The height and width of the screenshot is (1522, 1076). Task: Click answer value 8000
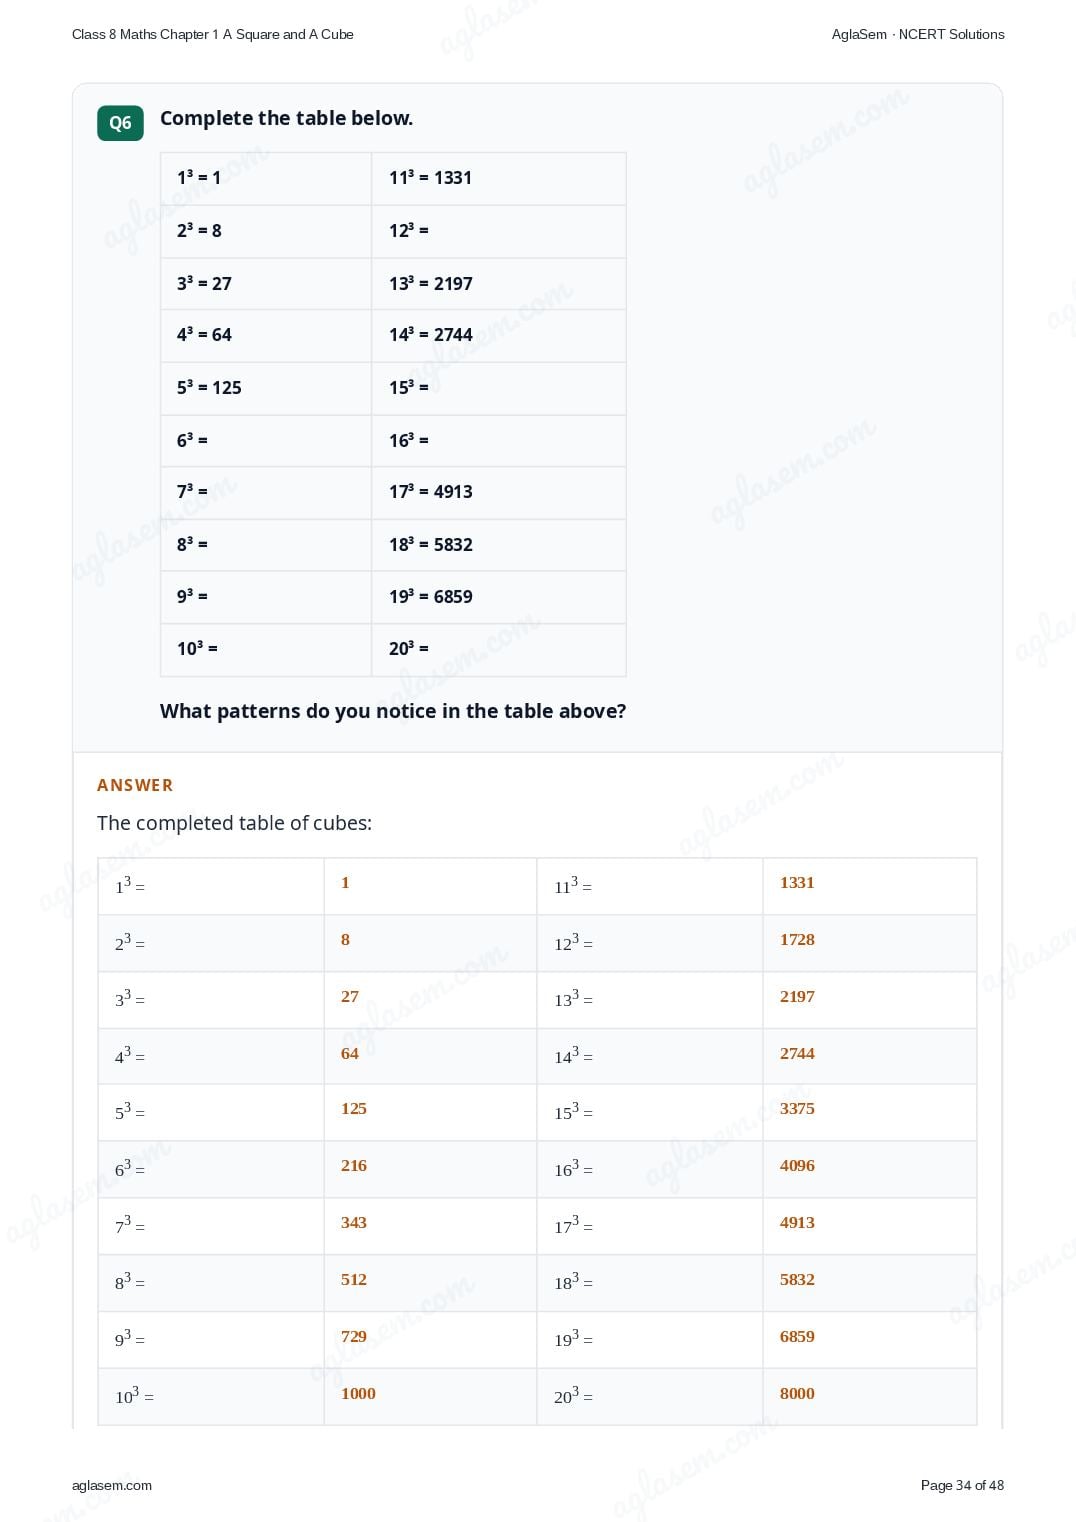coord(797,1393)
